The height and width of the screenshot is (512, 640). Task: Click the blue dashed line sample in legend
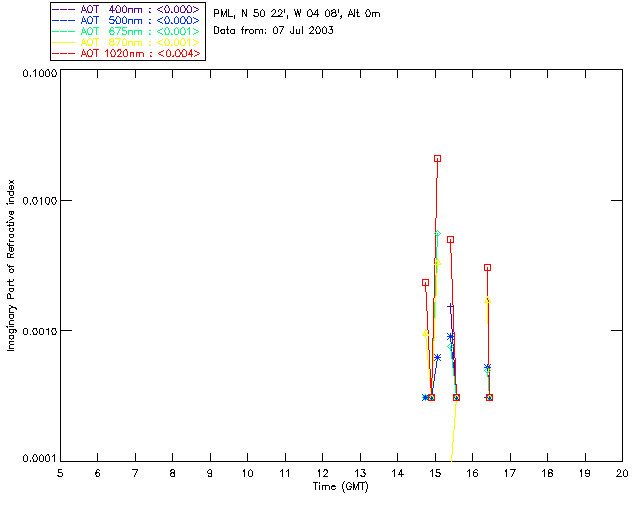point(64,20)
